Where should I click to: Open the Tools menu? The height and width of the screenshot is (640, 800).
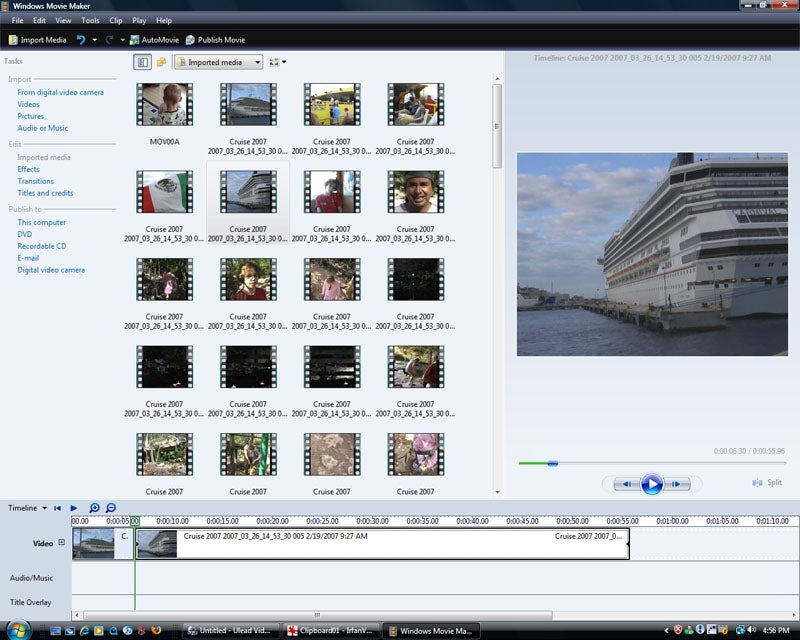pos(90,20)
